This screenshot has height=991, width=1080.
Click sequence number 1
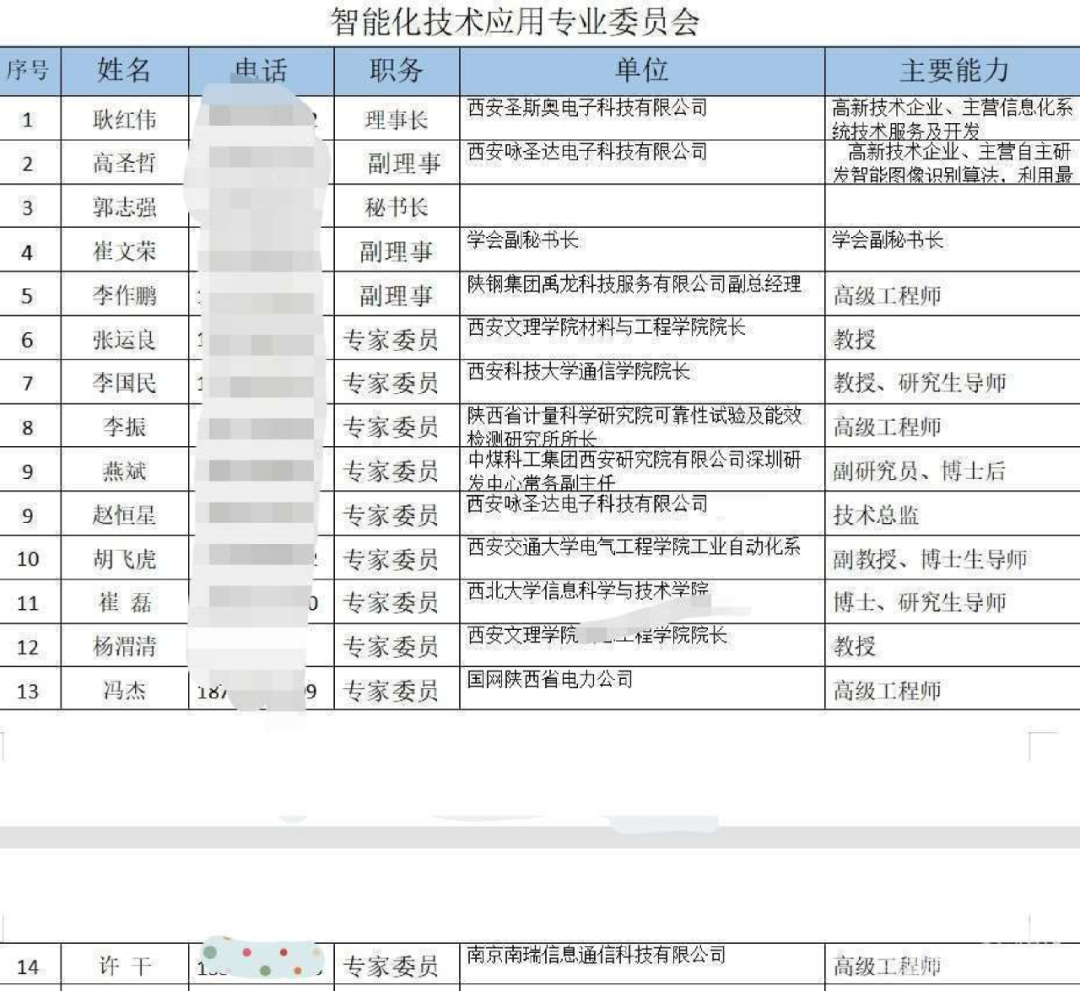tap(28, 120)
